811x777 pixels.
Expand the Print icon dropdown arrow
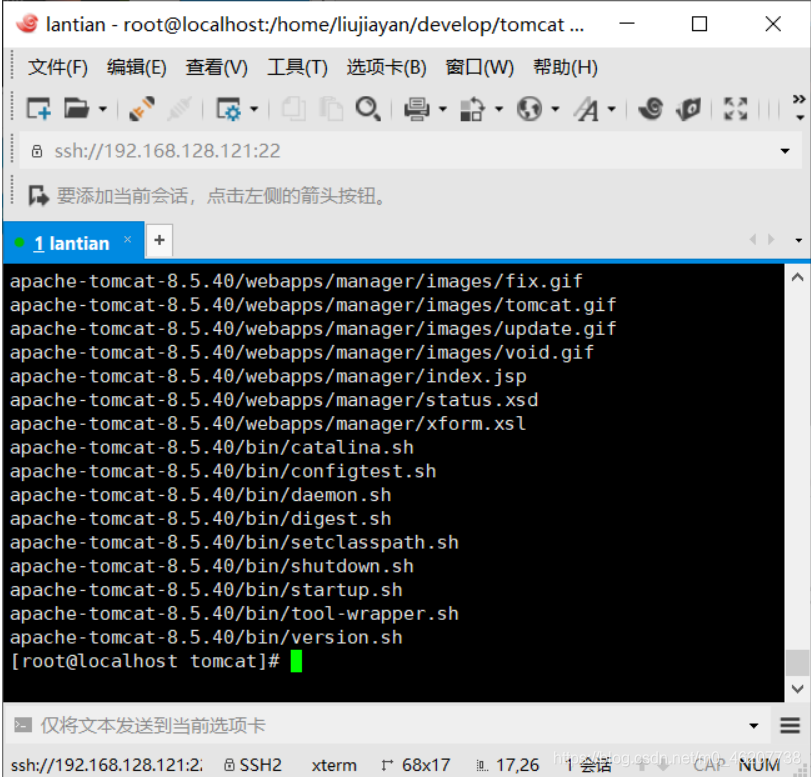tap(443, 109)
